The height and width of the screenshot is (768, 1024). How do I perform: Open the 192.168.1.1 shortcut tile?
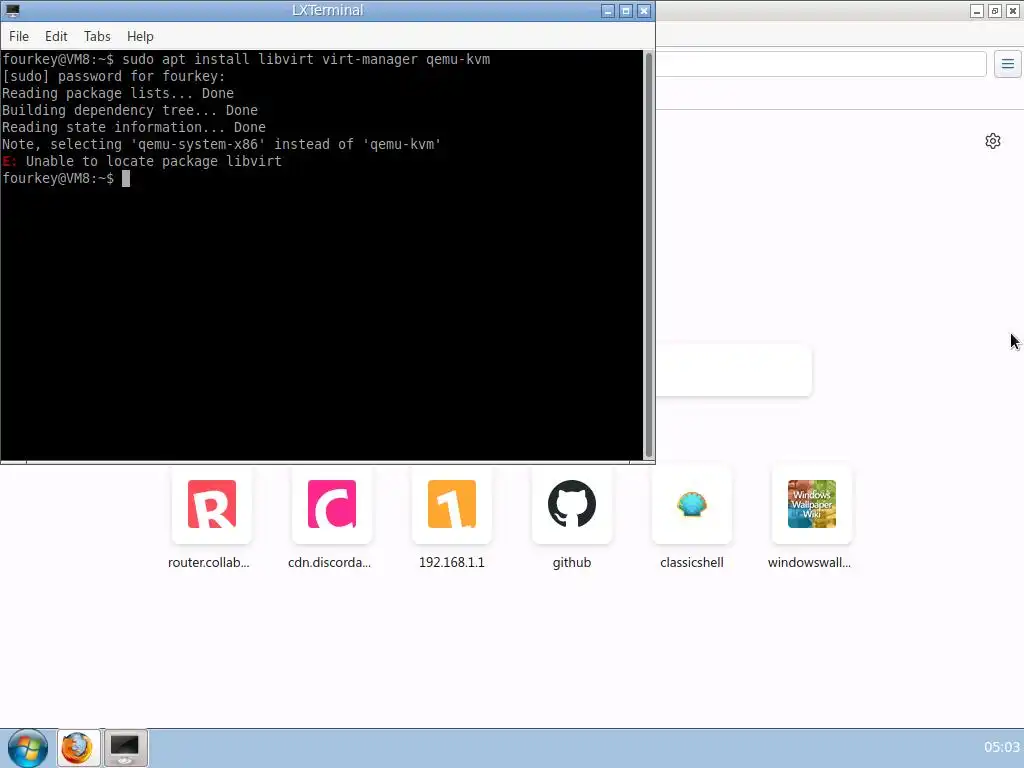click(x=452, y=504)
